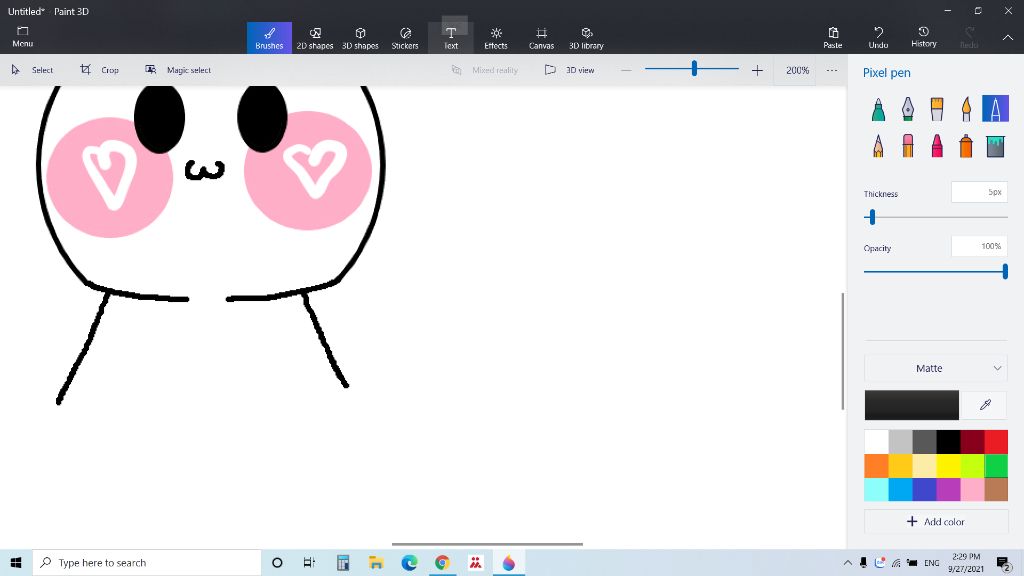Choose the dark gray color swatch

[924, 442]
